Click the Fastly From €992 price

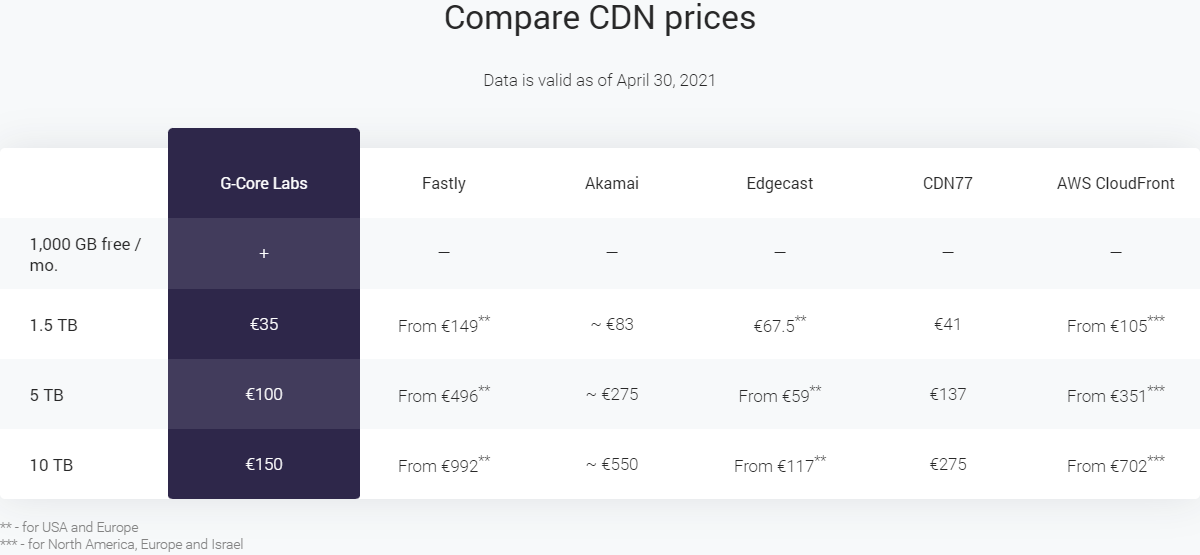click(x=443, y=465)
